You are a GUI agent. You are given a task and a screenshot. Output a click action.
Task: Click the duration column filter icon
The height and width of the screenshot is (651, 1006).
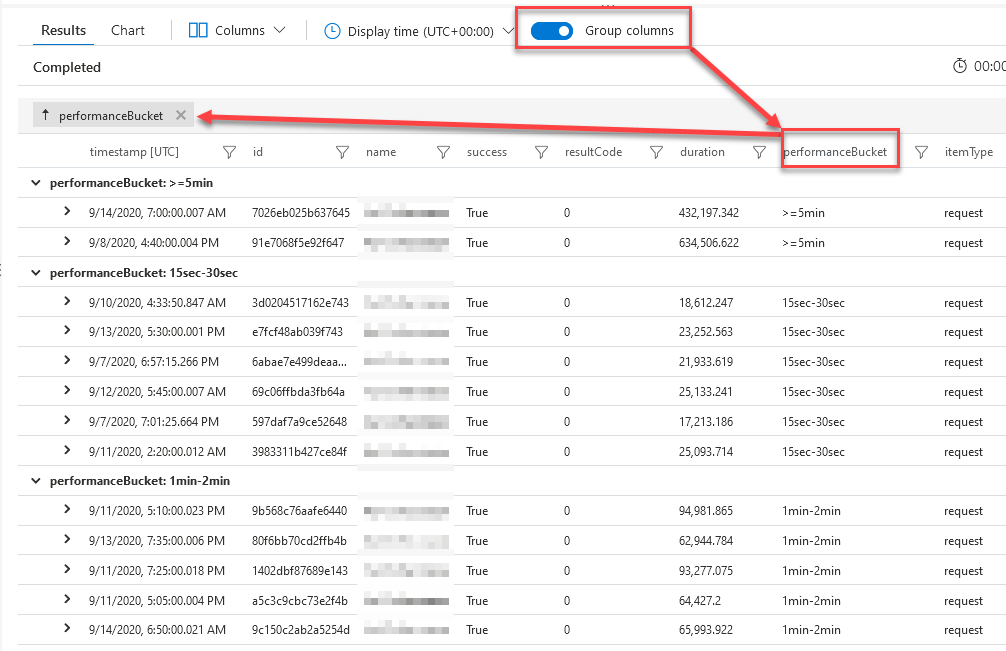point(759,152)
